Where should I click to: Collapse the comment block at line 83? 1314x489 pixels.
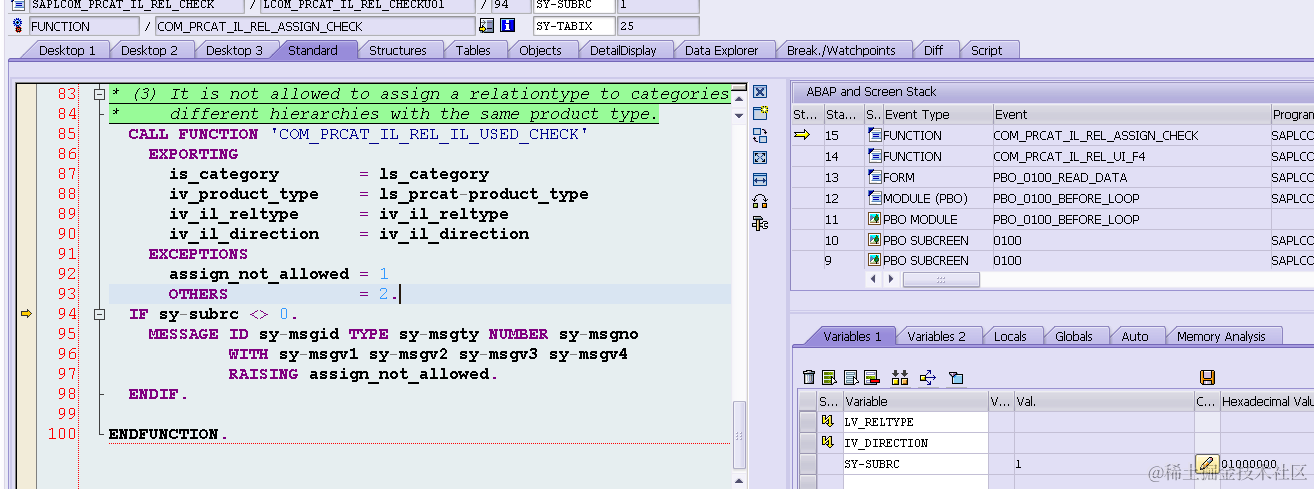(99, 94)
